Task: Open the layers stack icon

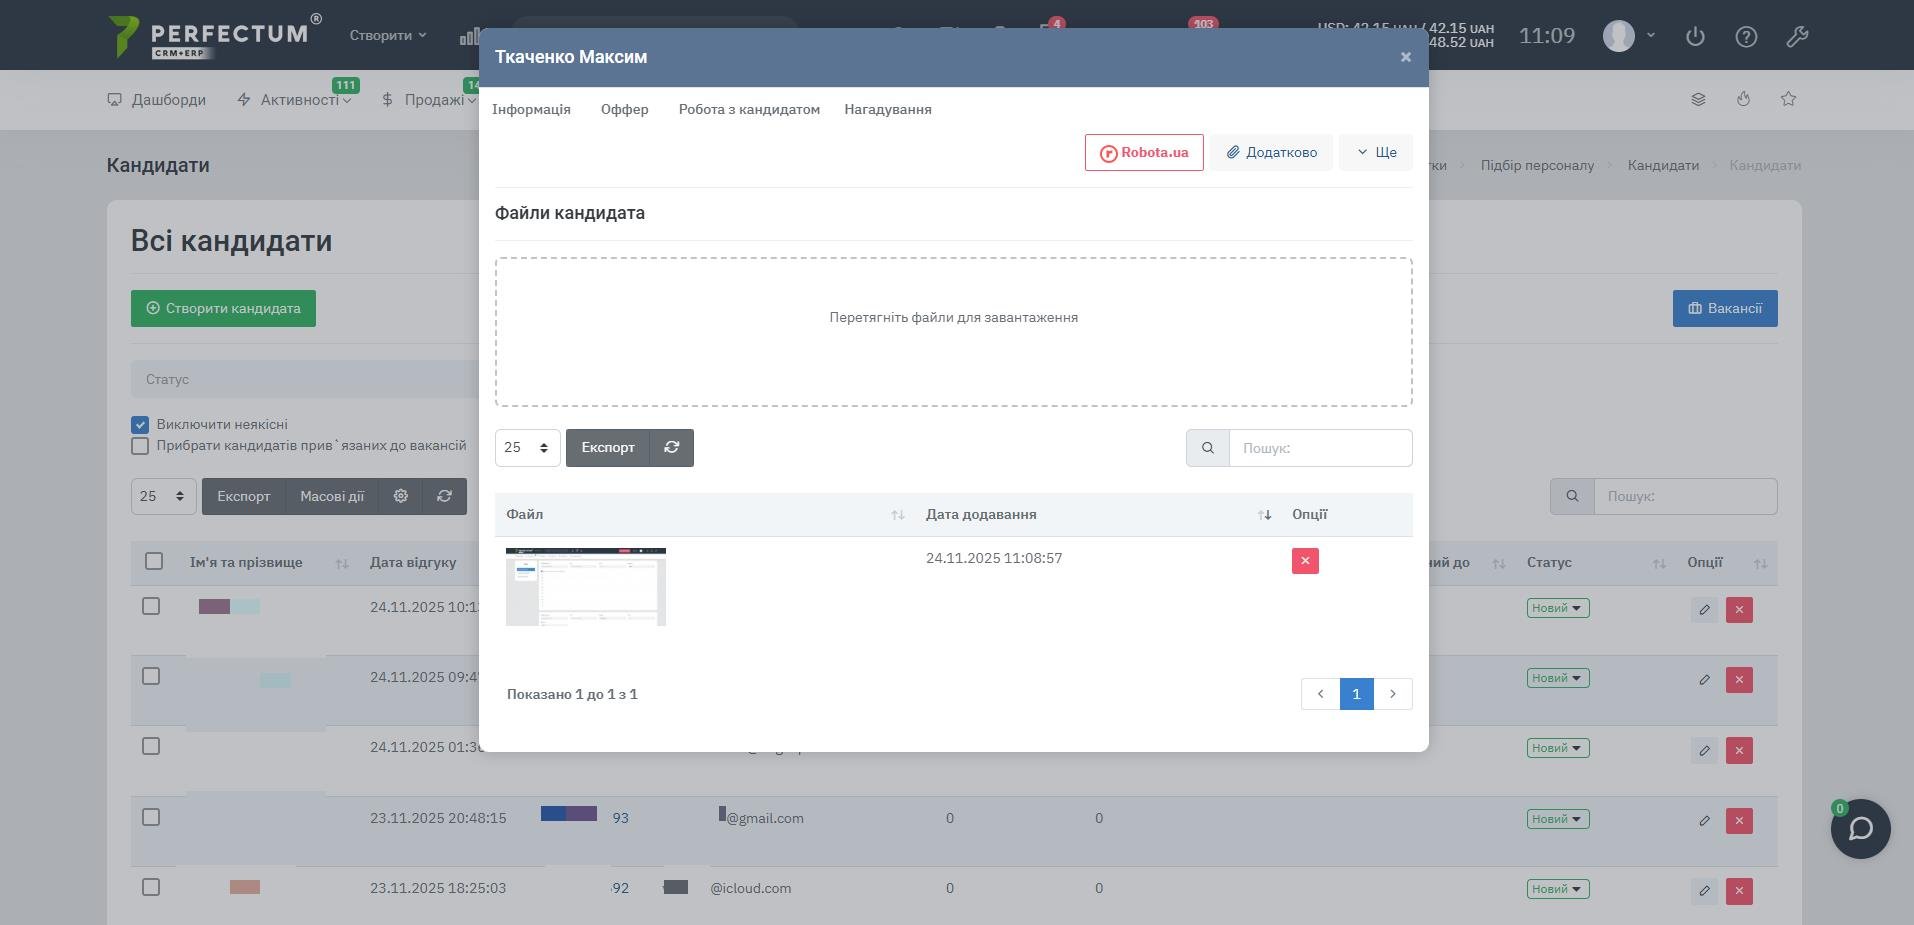Action: point(1698,99)
